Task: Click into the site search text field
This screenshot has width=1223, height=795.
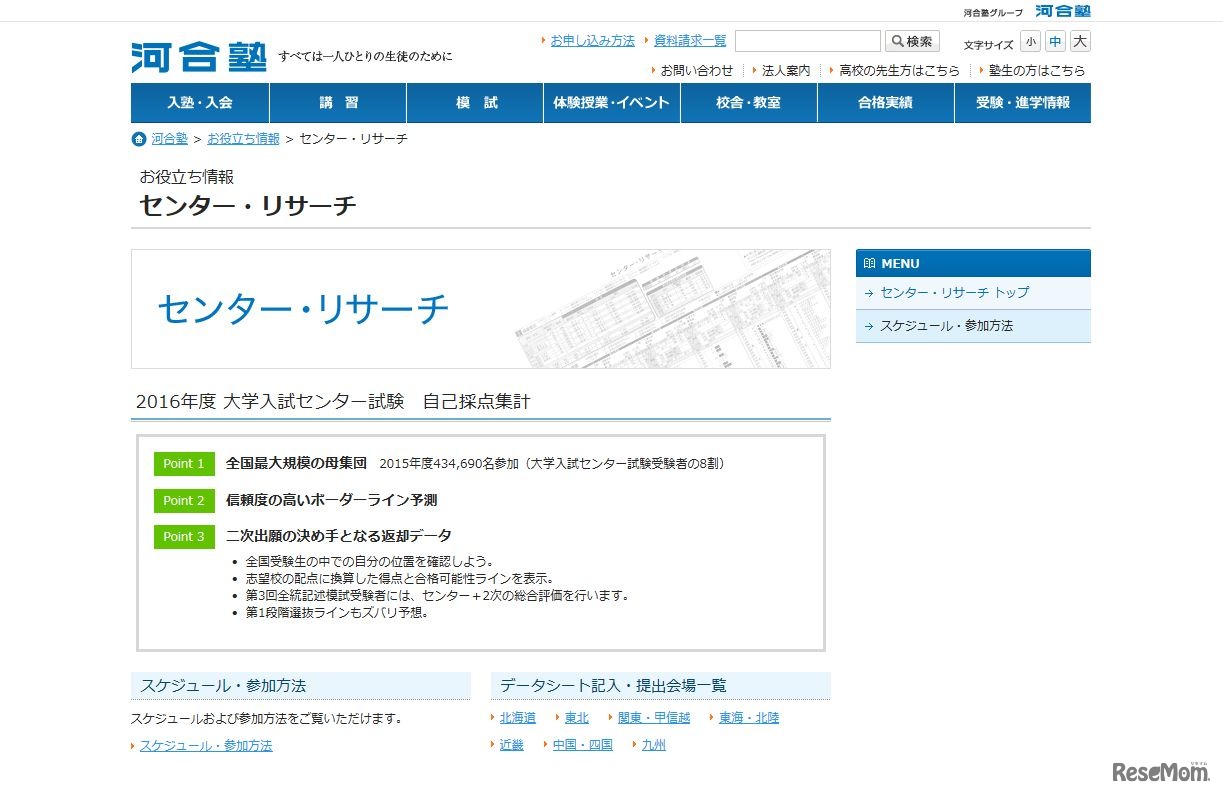Action: tap(807, 42)
